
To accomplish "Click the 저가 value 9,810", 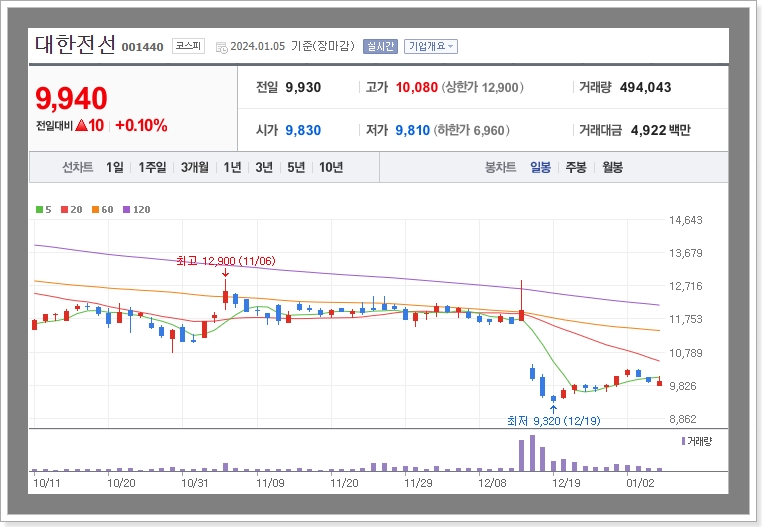I will click(413, 130).
